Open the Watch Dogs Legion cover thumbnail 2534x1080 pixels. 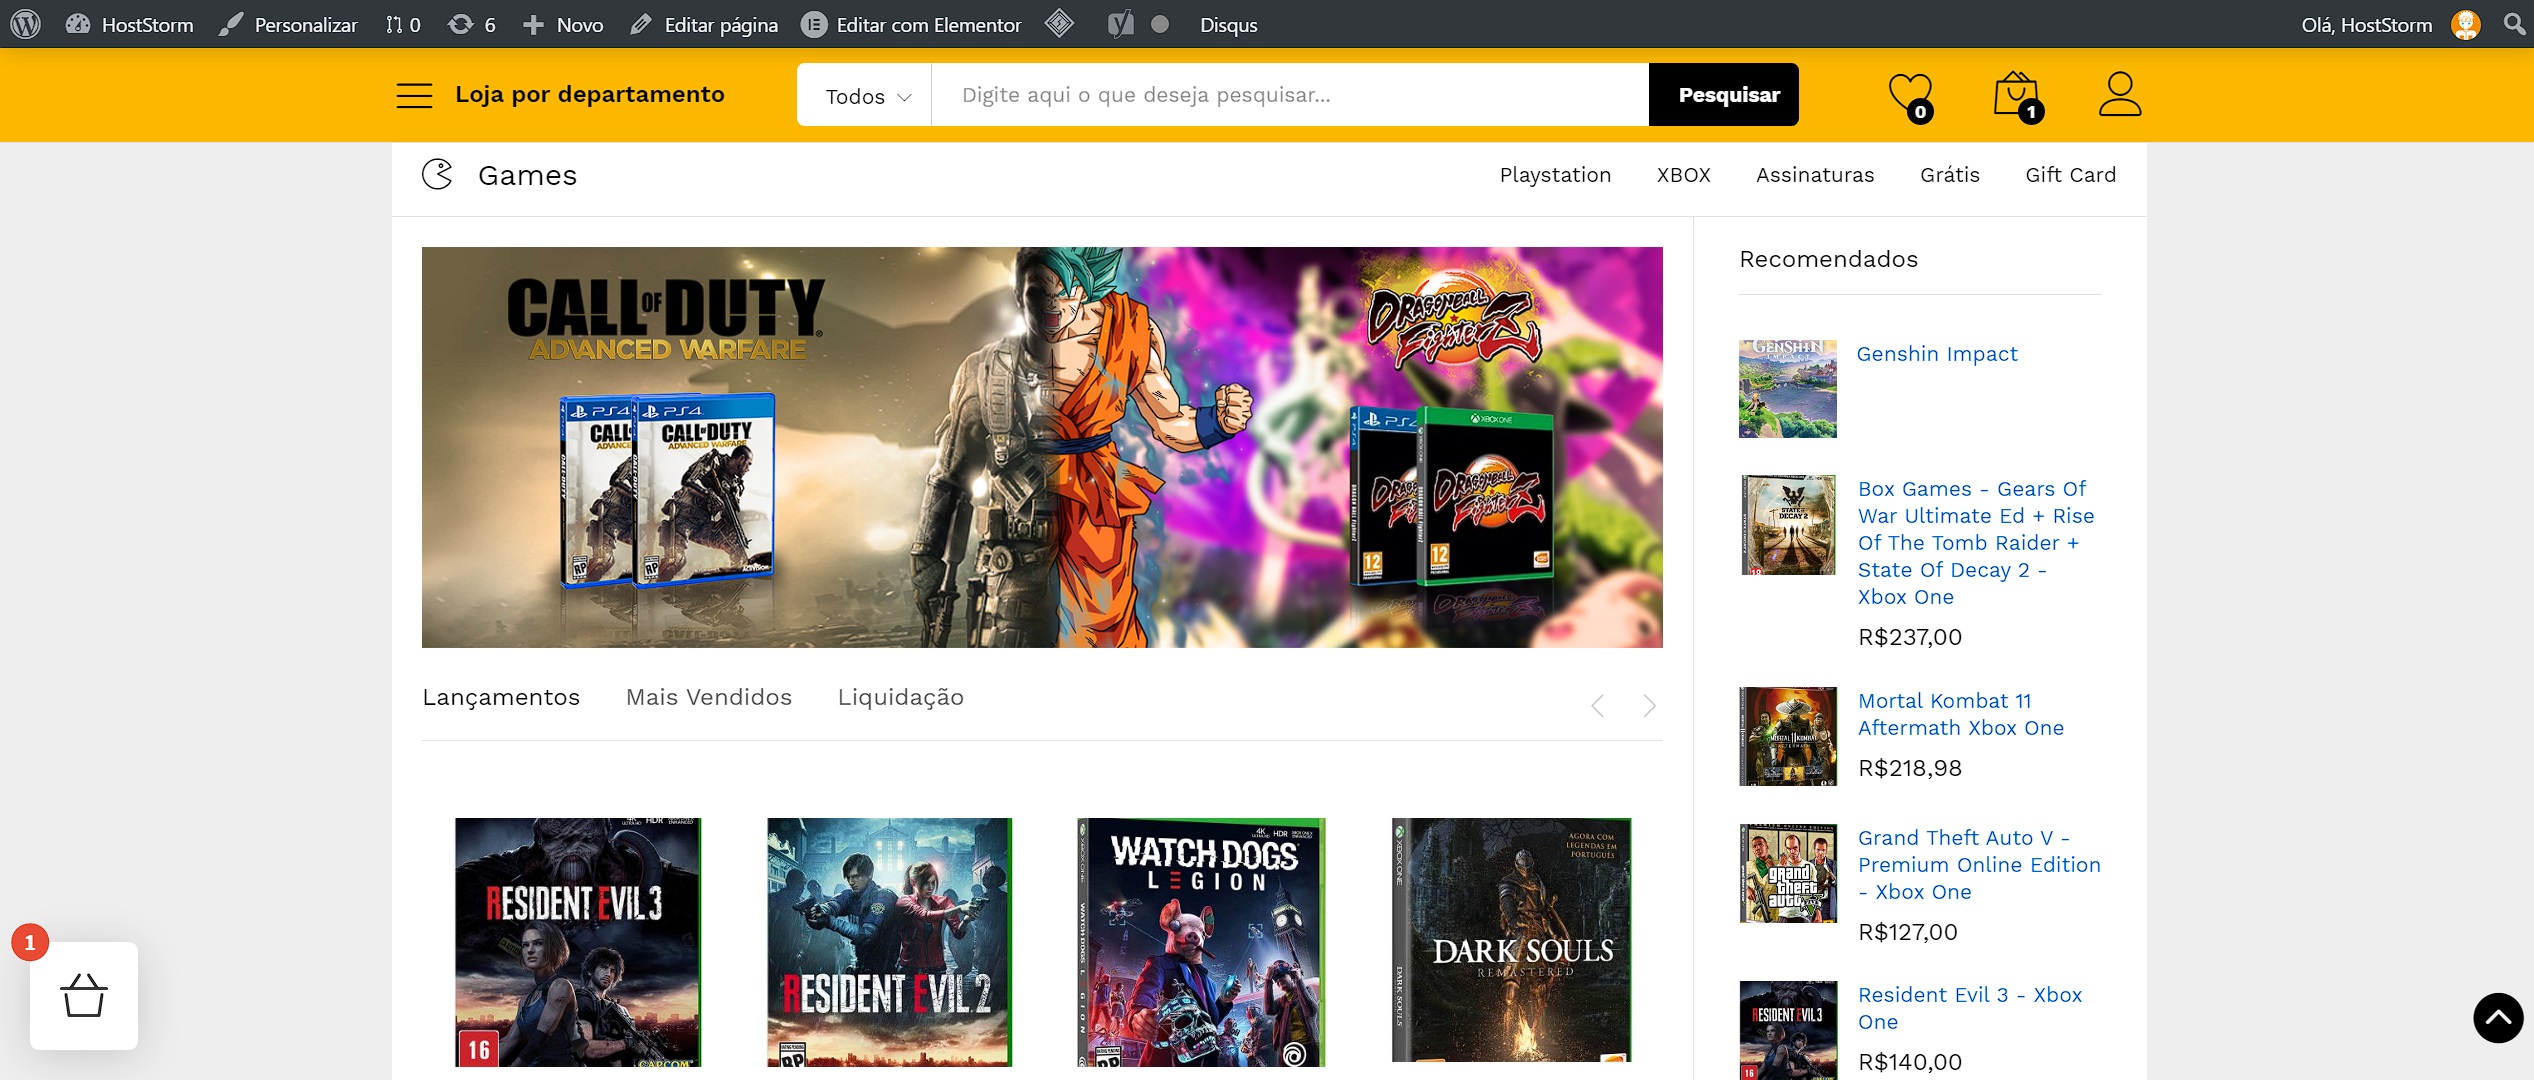pos(1201,942)
